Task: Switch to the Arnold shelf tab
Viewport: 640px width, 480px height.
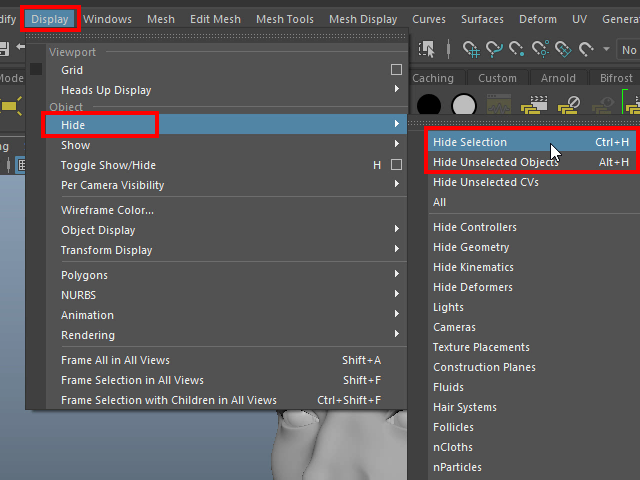Action: click(558, 78)
